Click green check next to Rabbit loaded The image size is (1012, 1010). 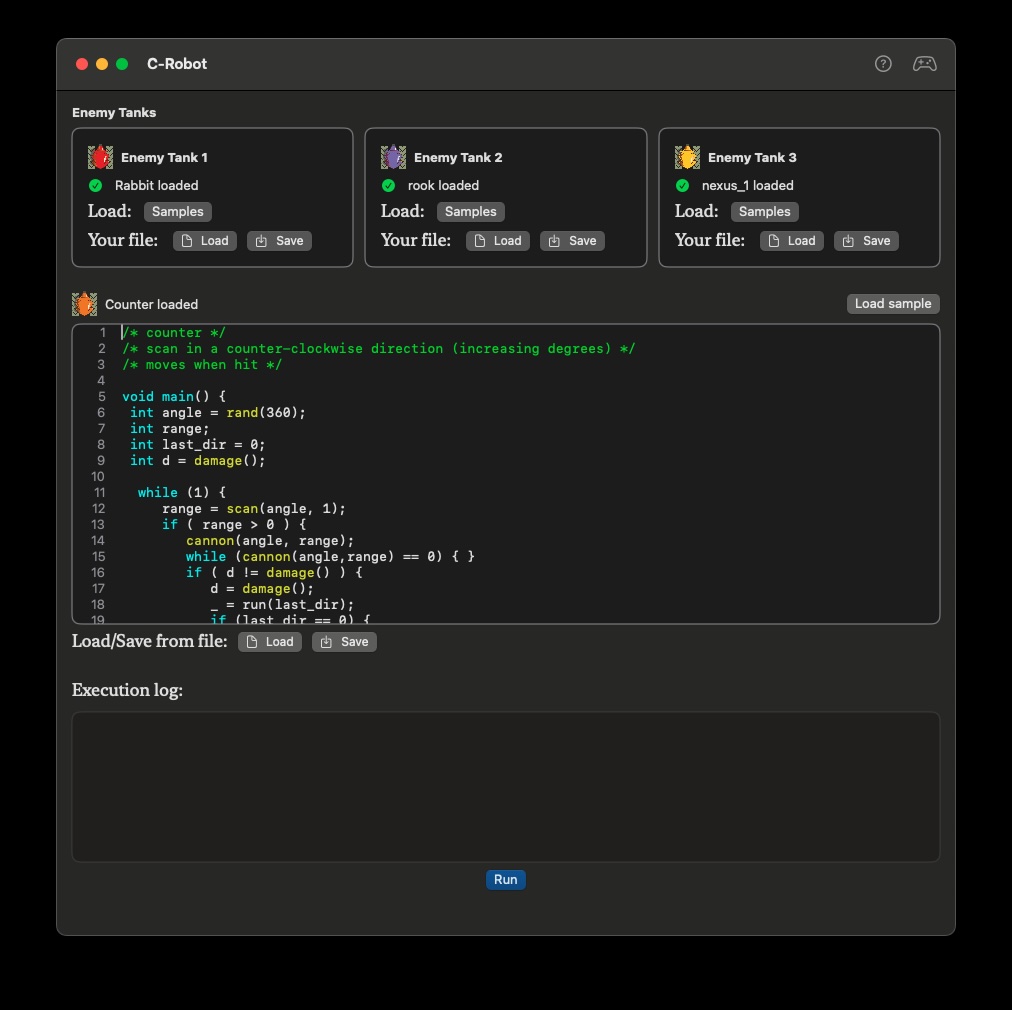[95, 186]
